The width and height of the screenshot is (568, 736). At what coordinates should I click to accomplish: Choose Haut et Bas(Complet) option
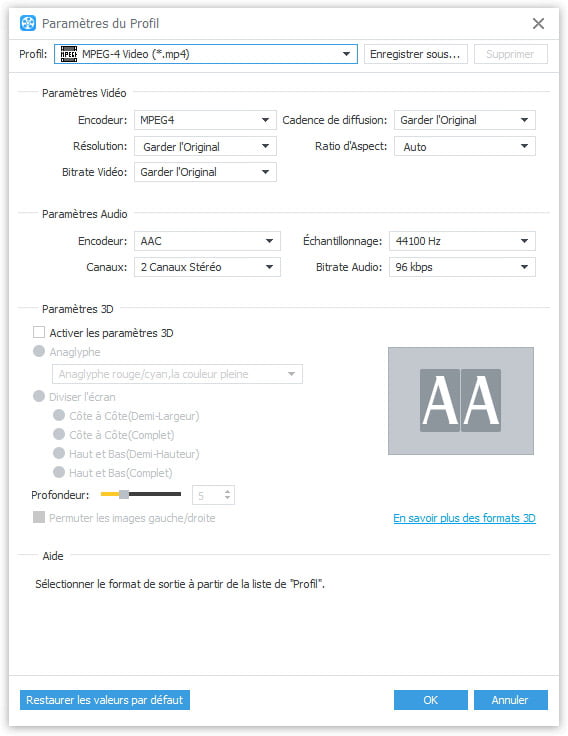click(x=59, y=472)
